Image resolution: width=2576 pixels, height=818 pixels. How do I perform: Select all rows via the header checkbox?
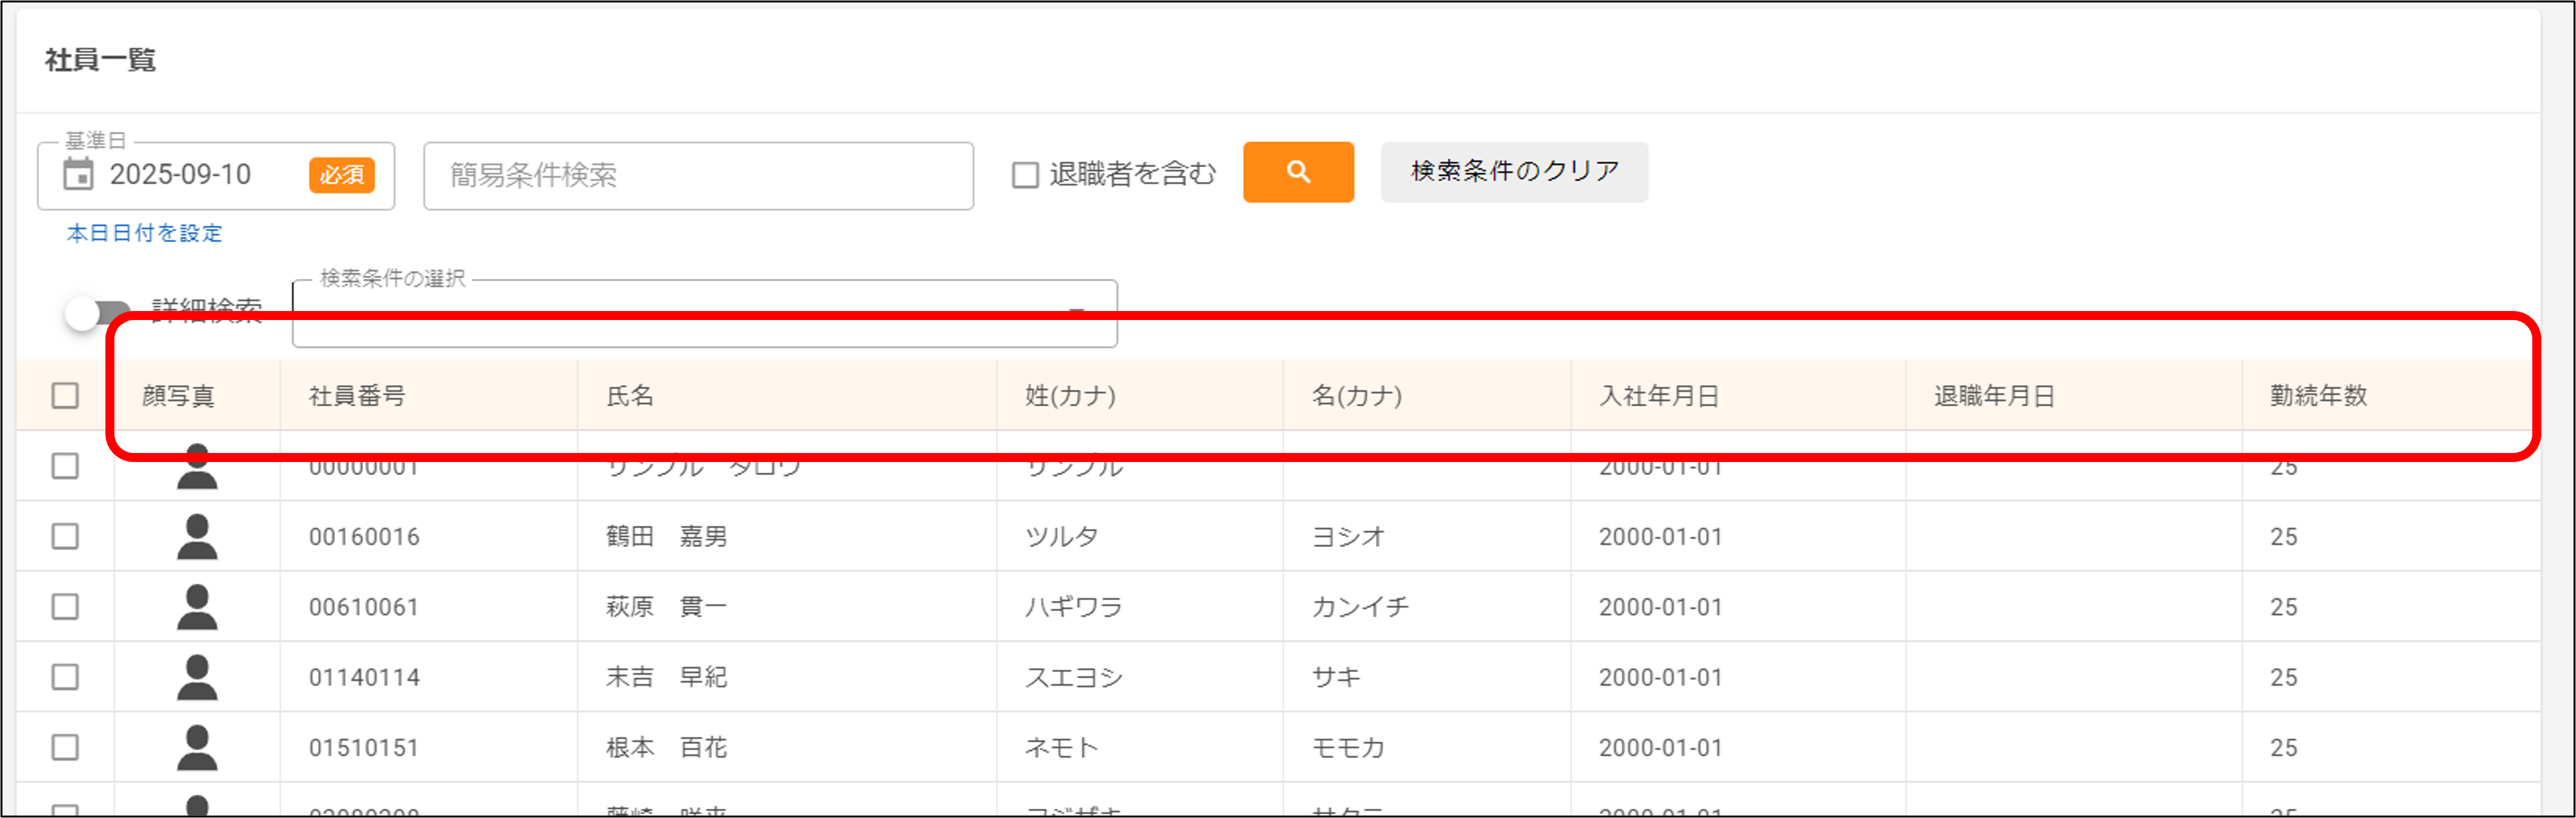pyautogui.click(x=64, y=396)
